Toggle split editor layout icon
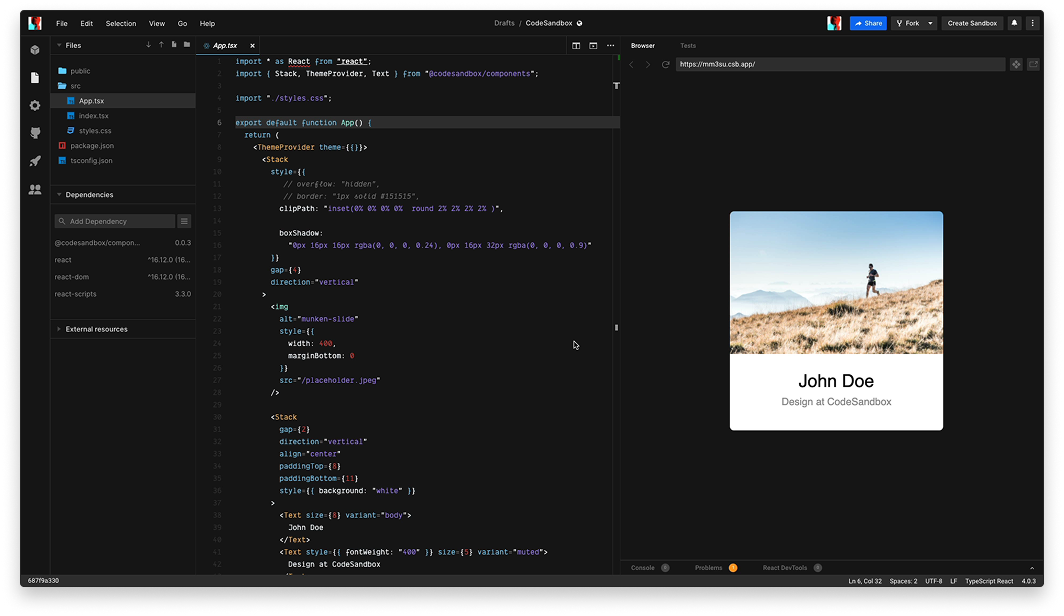This screenshot has height=616, width=1064. click(576, 46)
